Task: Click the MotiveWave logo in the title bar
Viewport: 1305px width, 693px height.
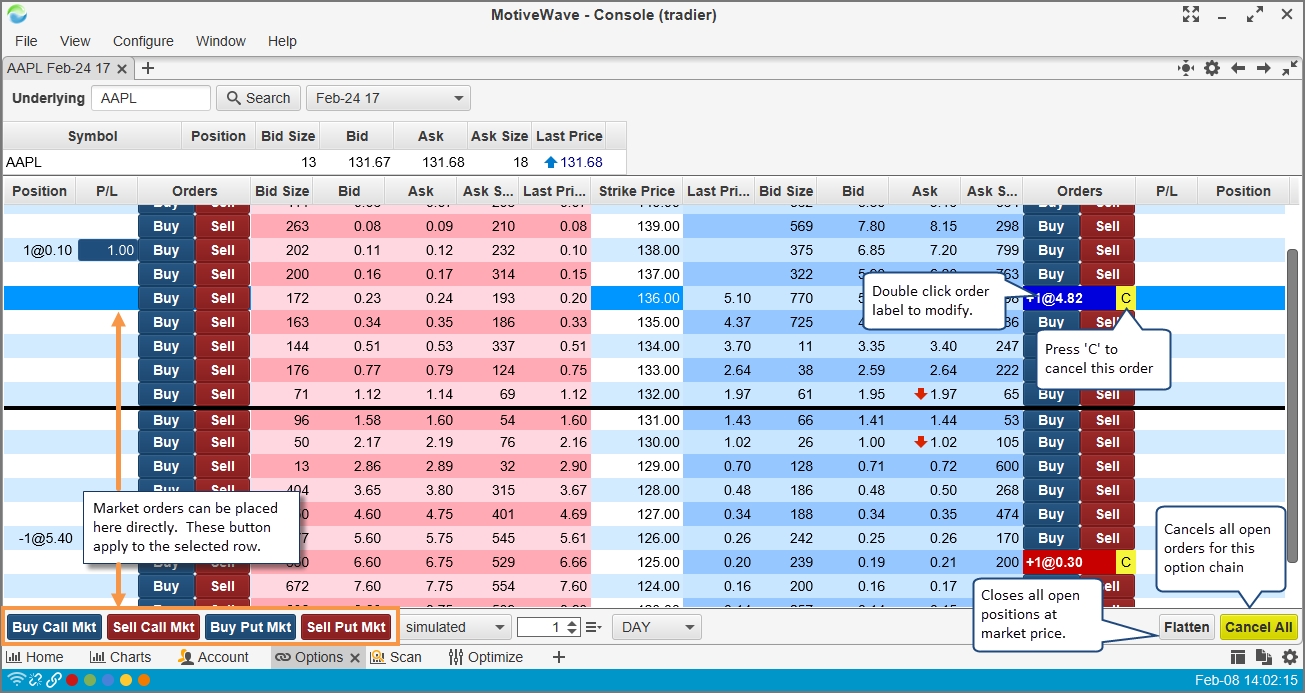Action: click(17, 14)
